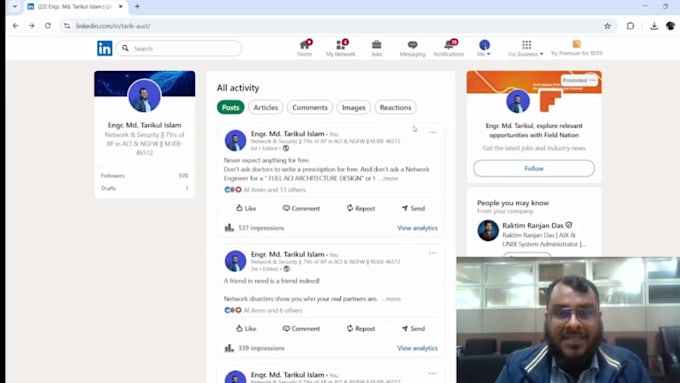Bookmark this page with the star icon

click(x=608, y=26)
